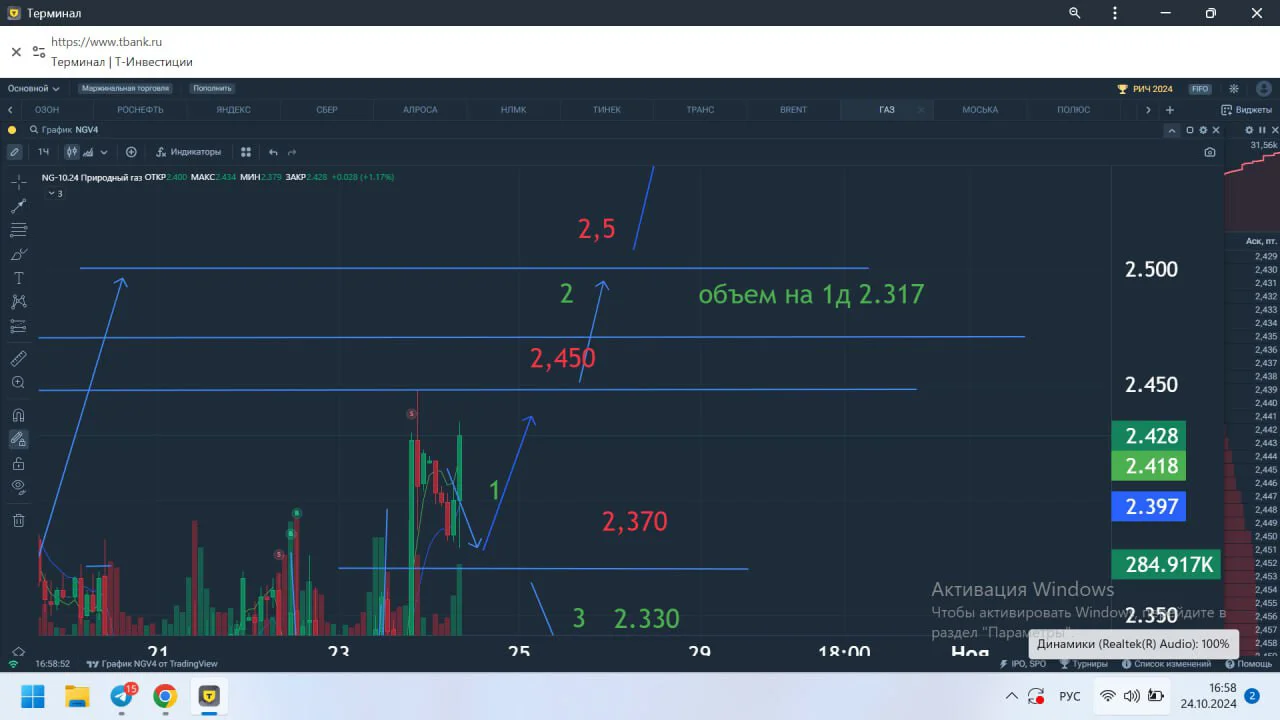The image size is (1280, 720).
Task: Expand the indicators legend showing 3
Action: (55, 194)
